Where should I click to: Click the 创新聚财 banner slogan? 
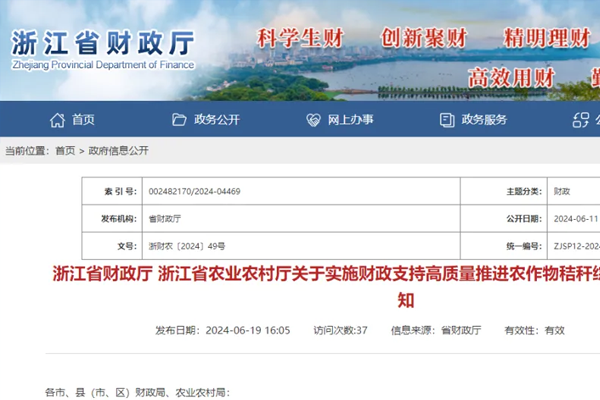pos(424,39)
